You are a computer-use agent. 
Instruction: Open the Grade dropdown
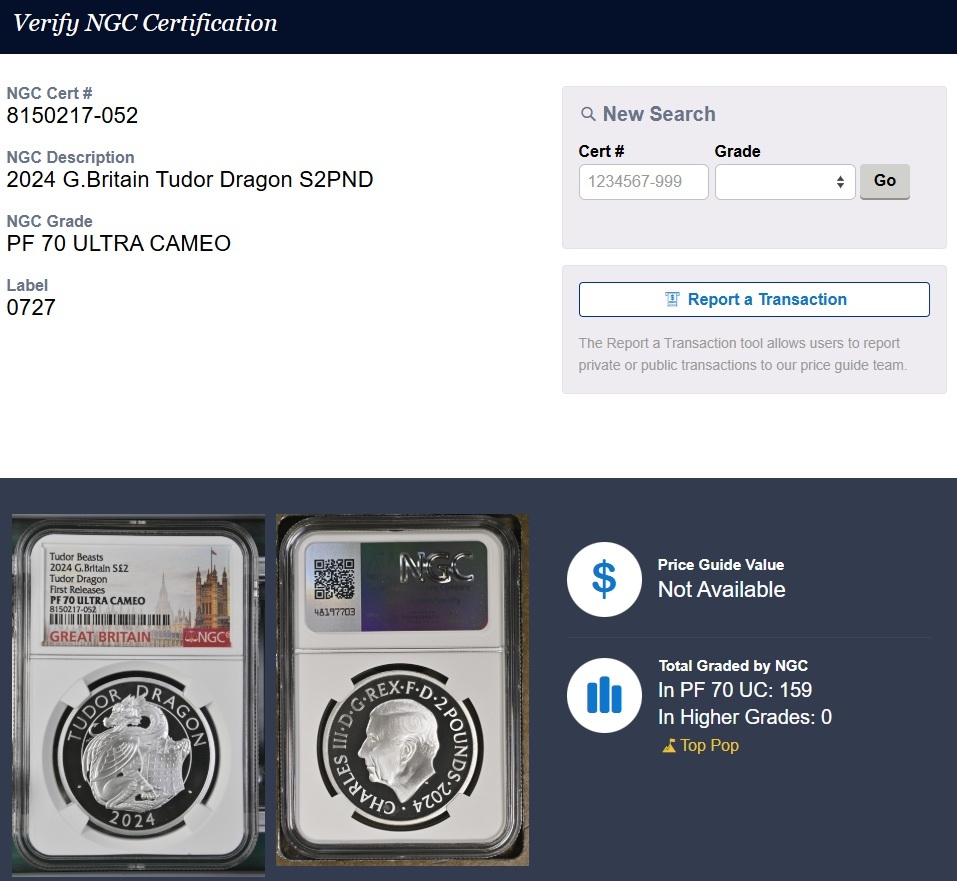coord(785,181)
